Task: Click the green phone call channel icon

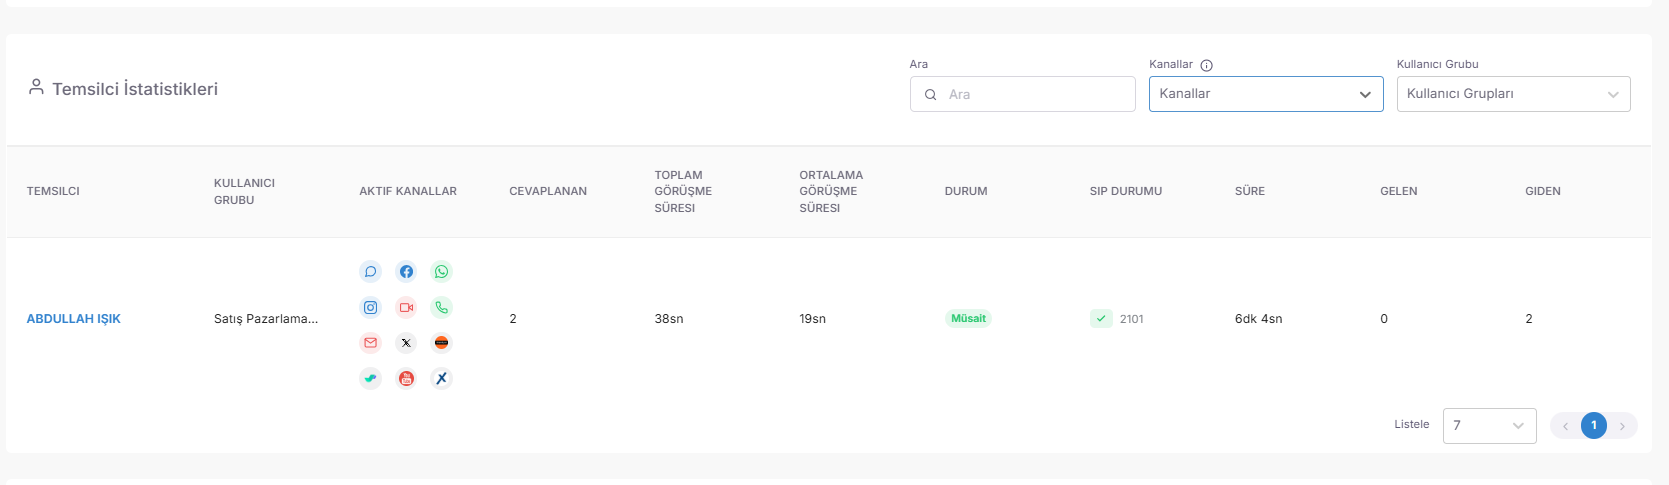Action: [441, 308]
